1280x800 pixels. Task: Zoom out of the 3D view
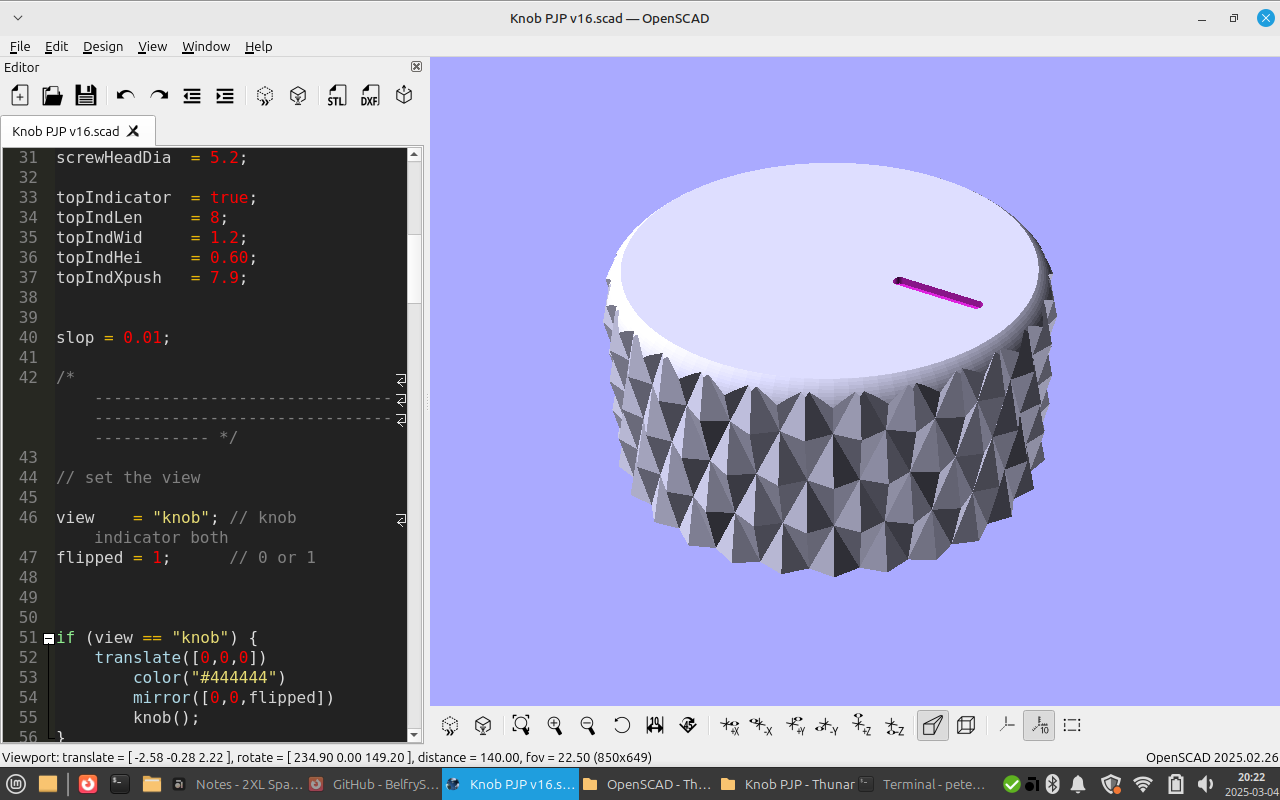coord(588,725)
